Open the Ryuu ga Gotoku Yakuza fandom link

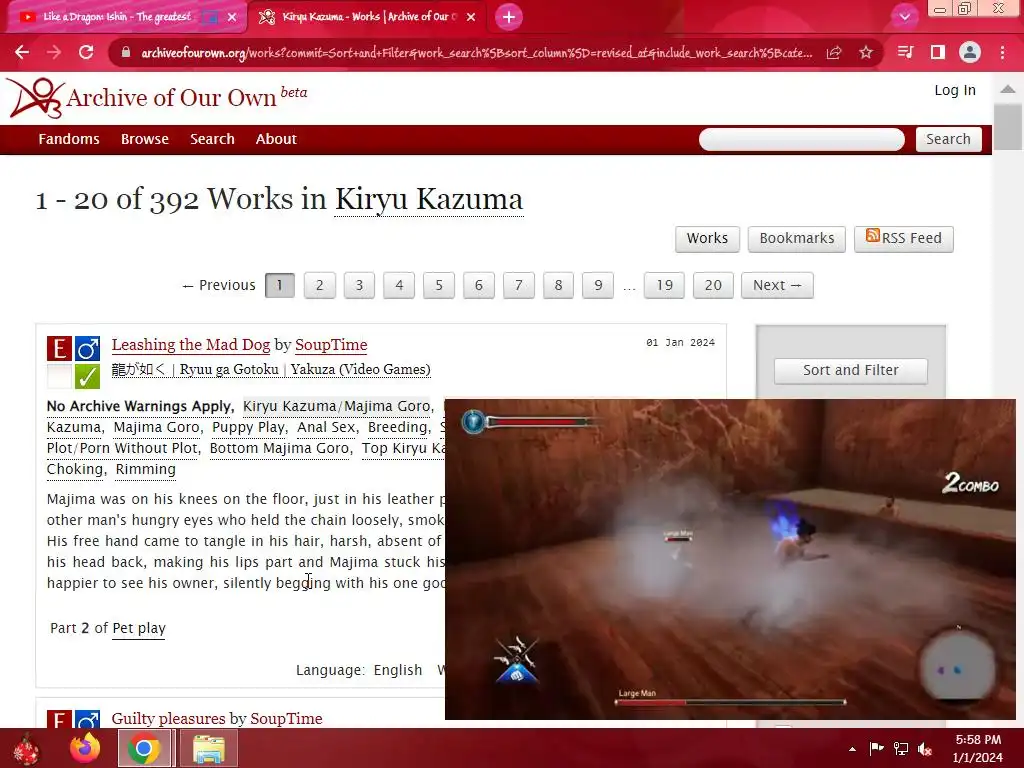coord(271,370)
